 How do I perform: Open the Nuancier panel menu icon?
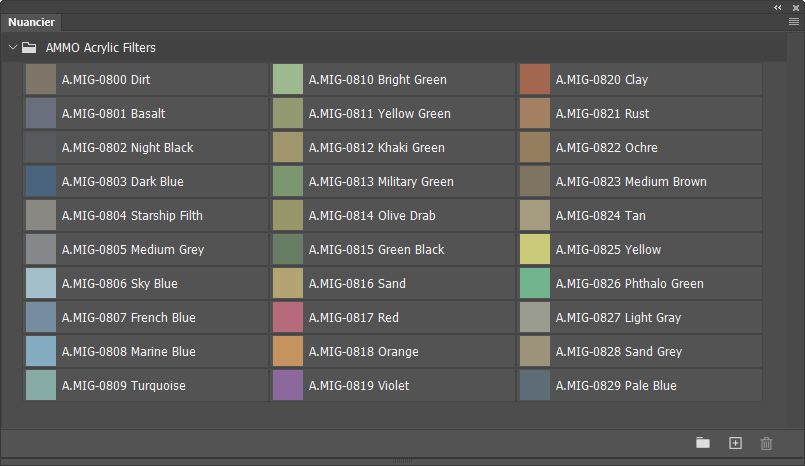coord(794,22)
